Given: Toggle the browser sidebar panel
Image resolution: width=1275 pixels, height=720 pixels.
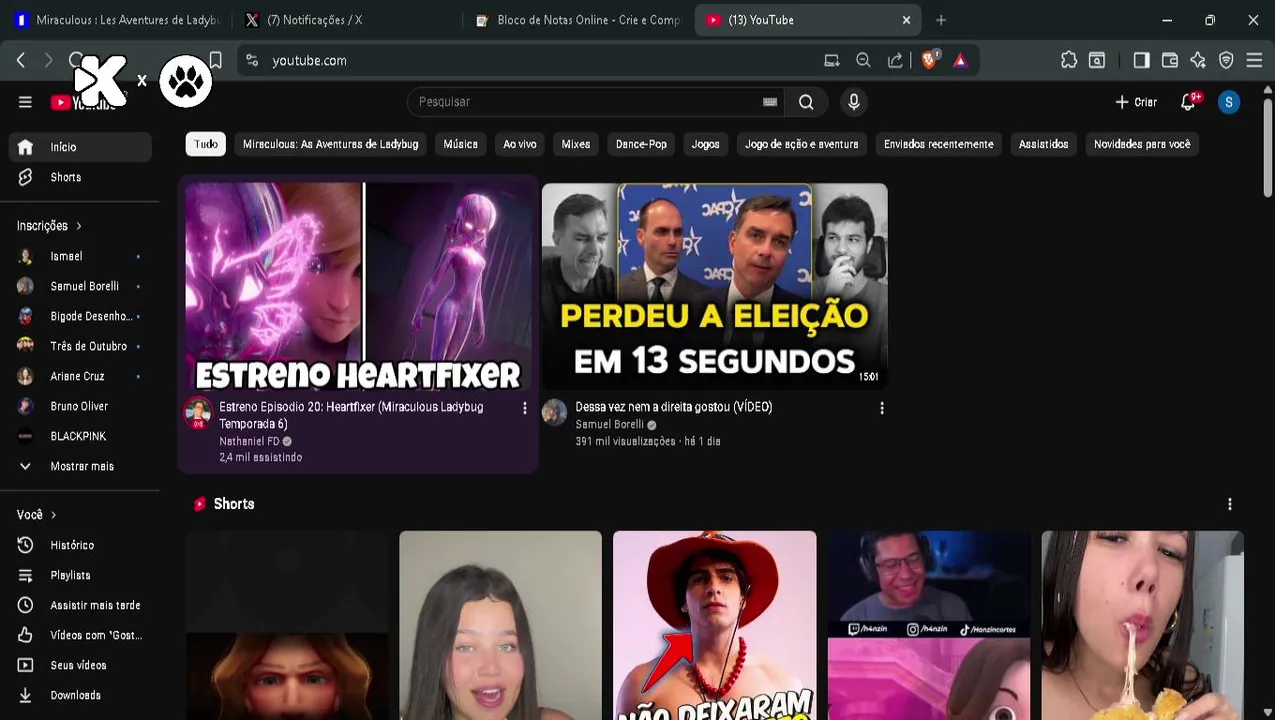Looking at the screenshot, I should tap(1141, 60).
